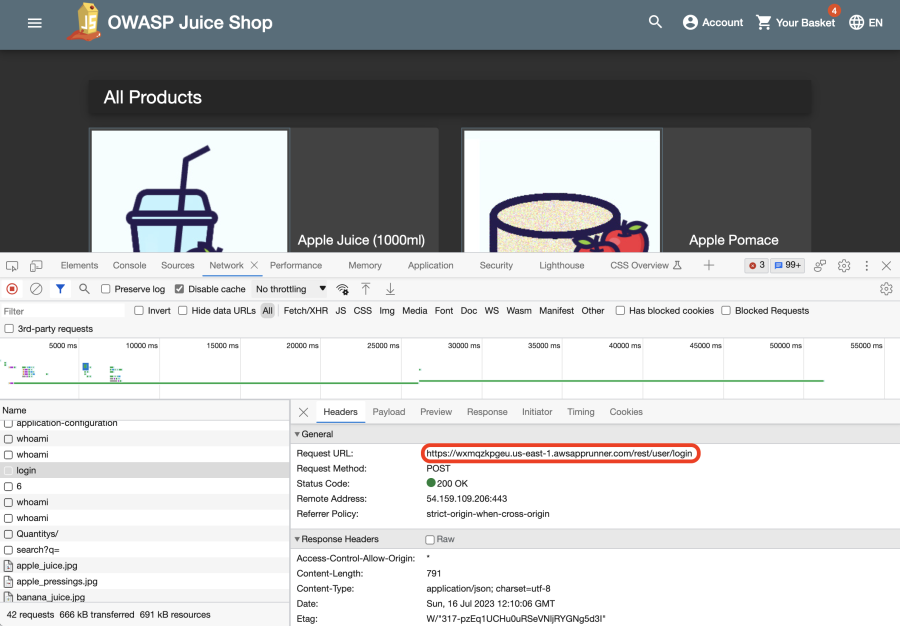Click the search magnifier in the shop header
The height and width of the screenshot is (626, 900).
[655, 22]
